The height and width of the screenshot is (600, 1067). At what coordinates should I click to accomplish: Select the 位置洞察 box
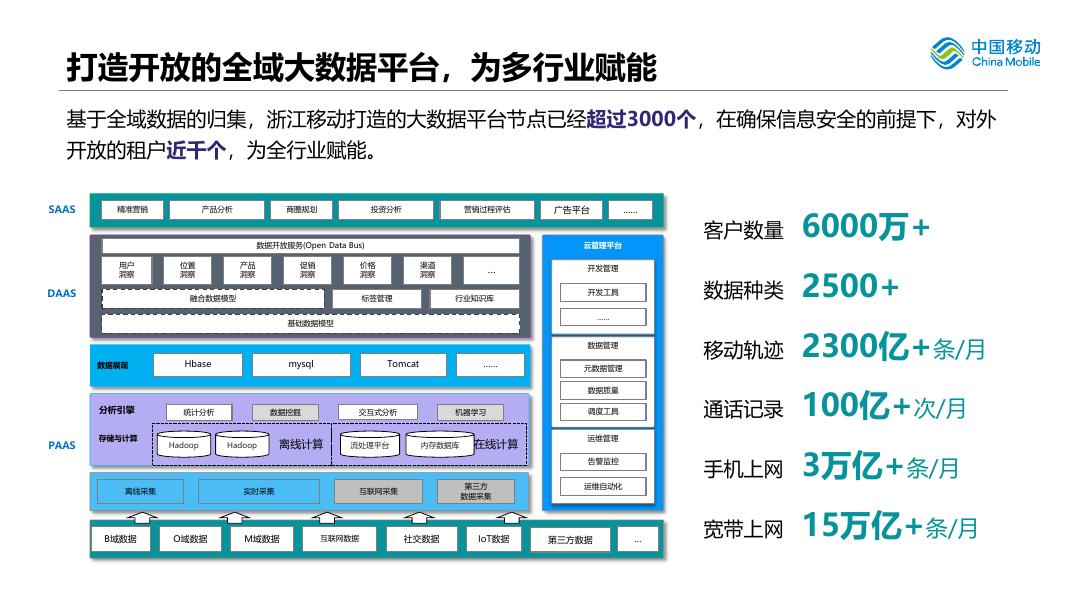[187, 270]
